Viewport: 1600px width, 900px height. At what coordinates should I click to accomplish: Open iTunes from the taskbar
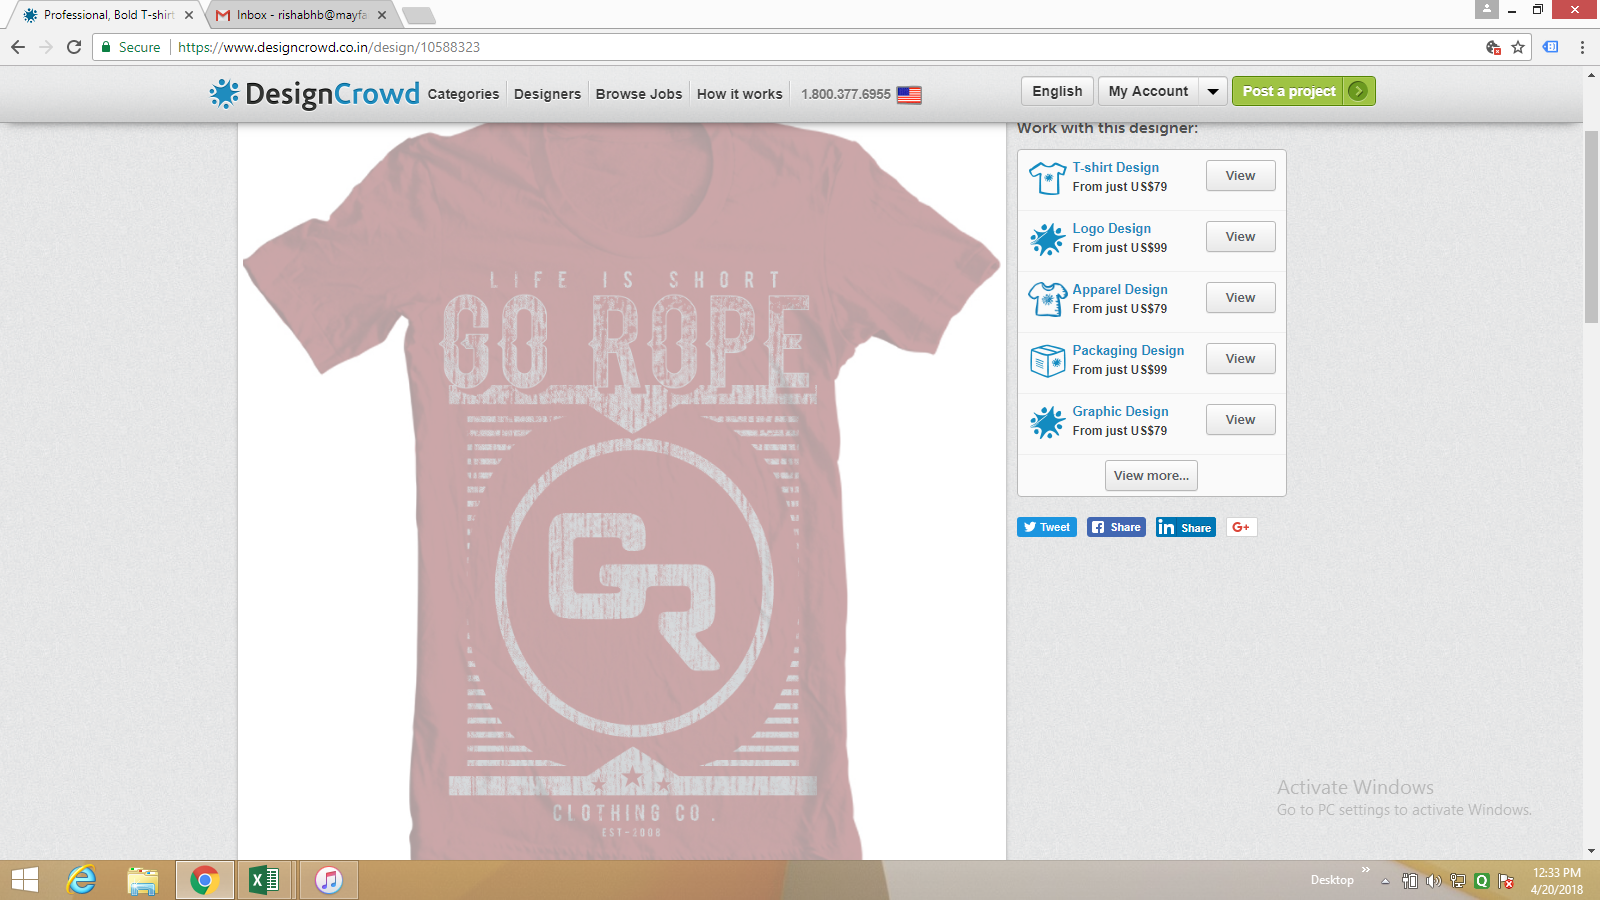point(328,880)
